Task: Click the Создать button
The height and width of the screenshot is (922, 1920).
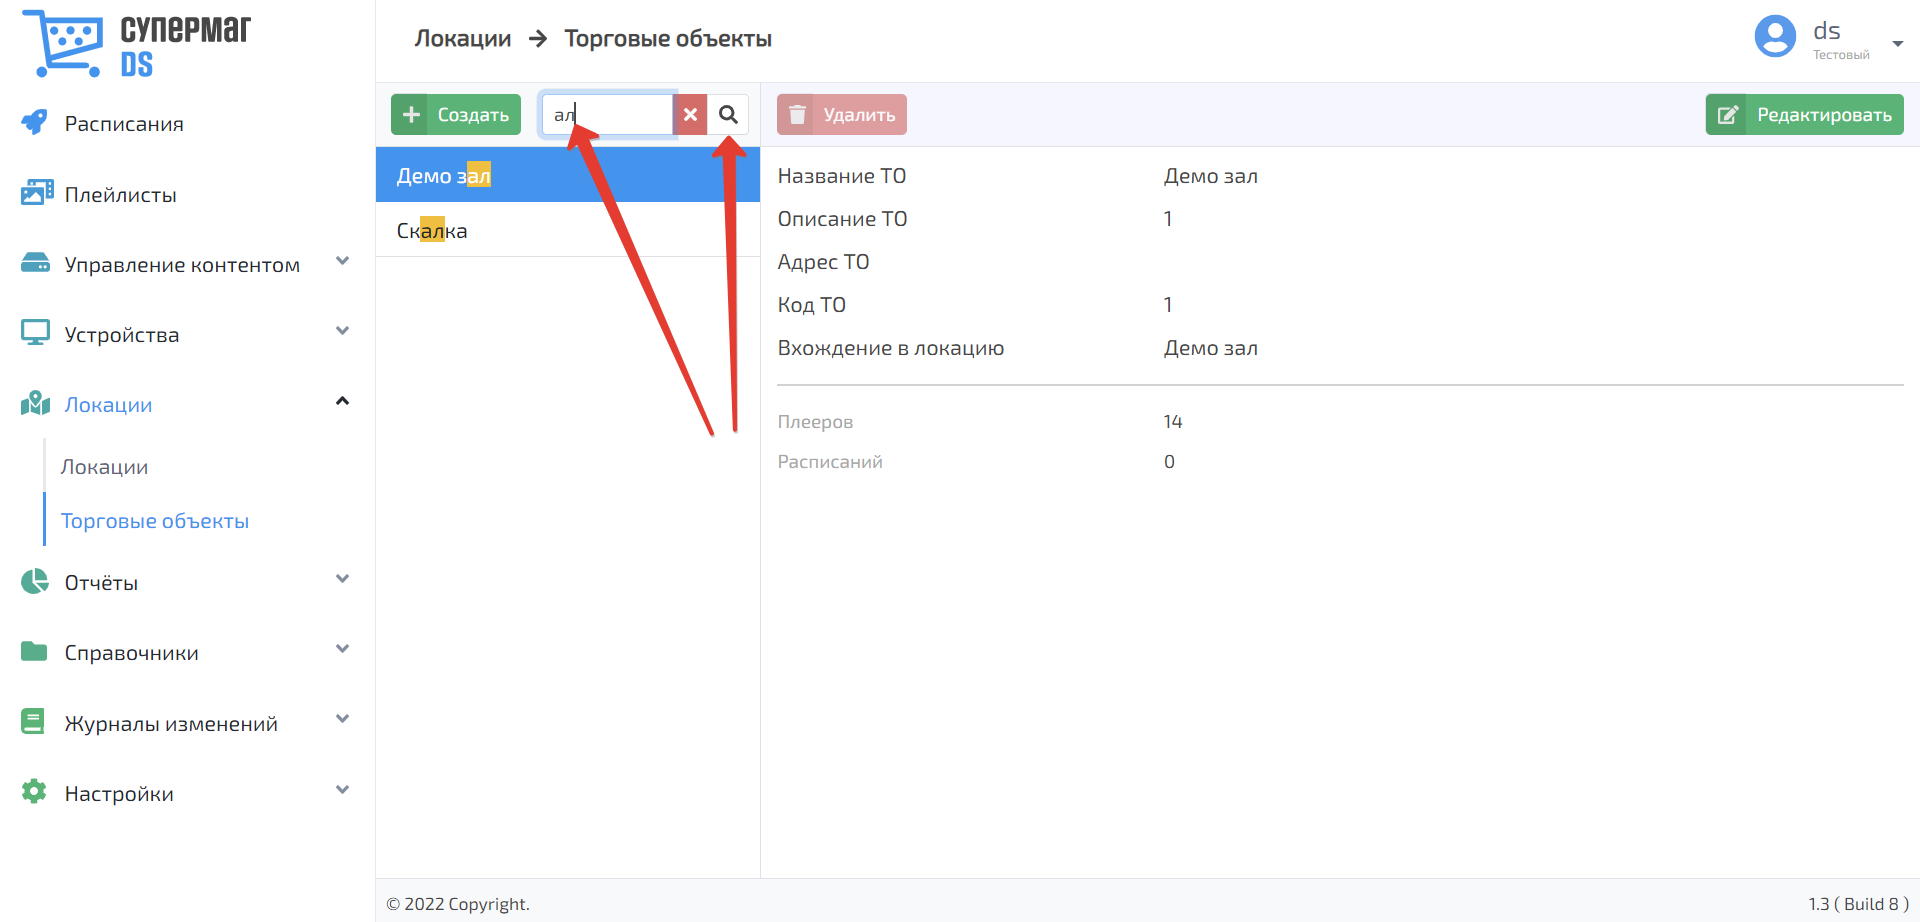Action: pyautogui.click(x=456, y=115)
